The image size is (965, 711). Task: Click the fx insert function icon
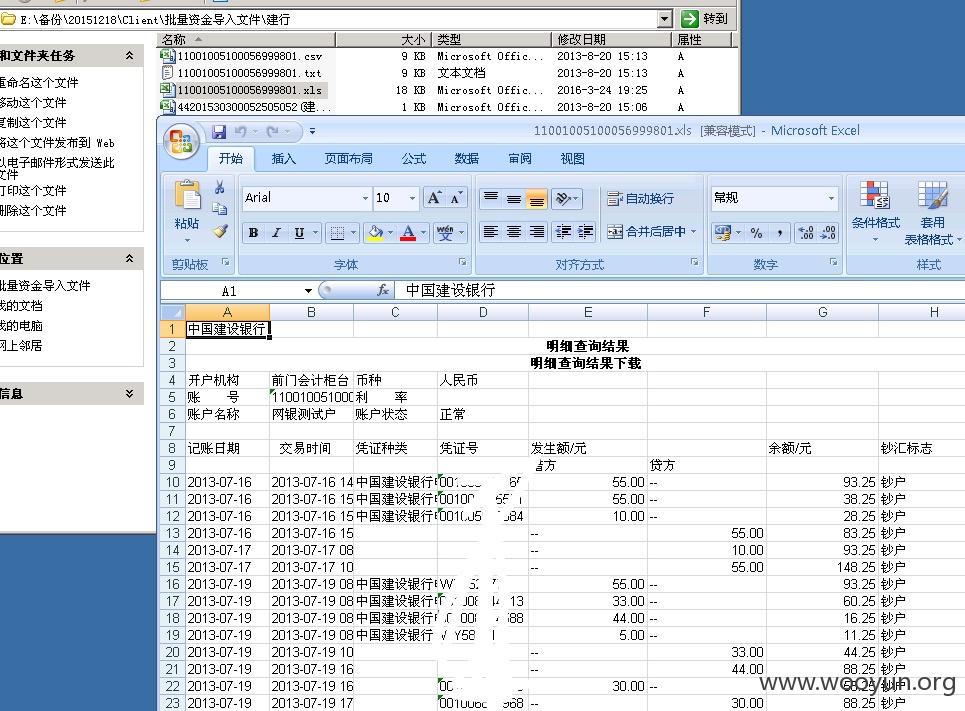tap(382, 290)
